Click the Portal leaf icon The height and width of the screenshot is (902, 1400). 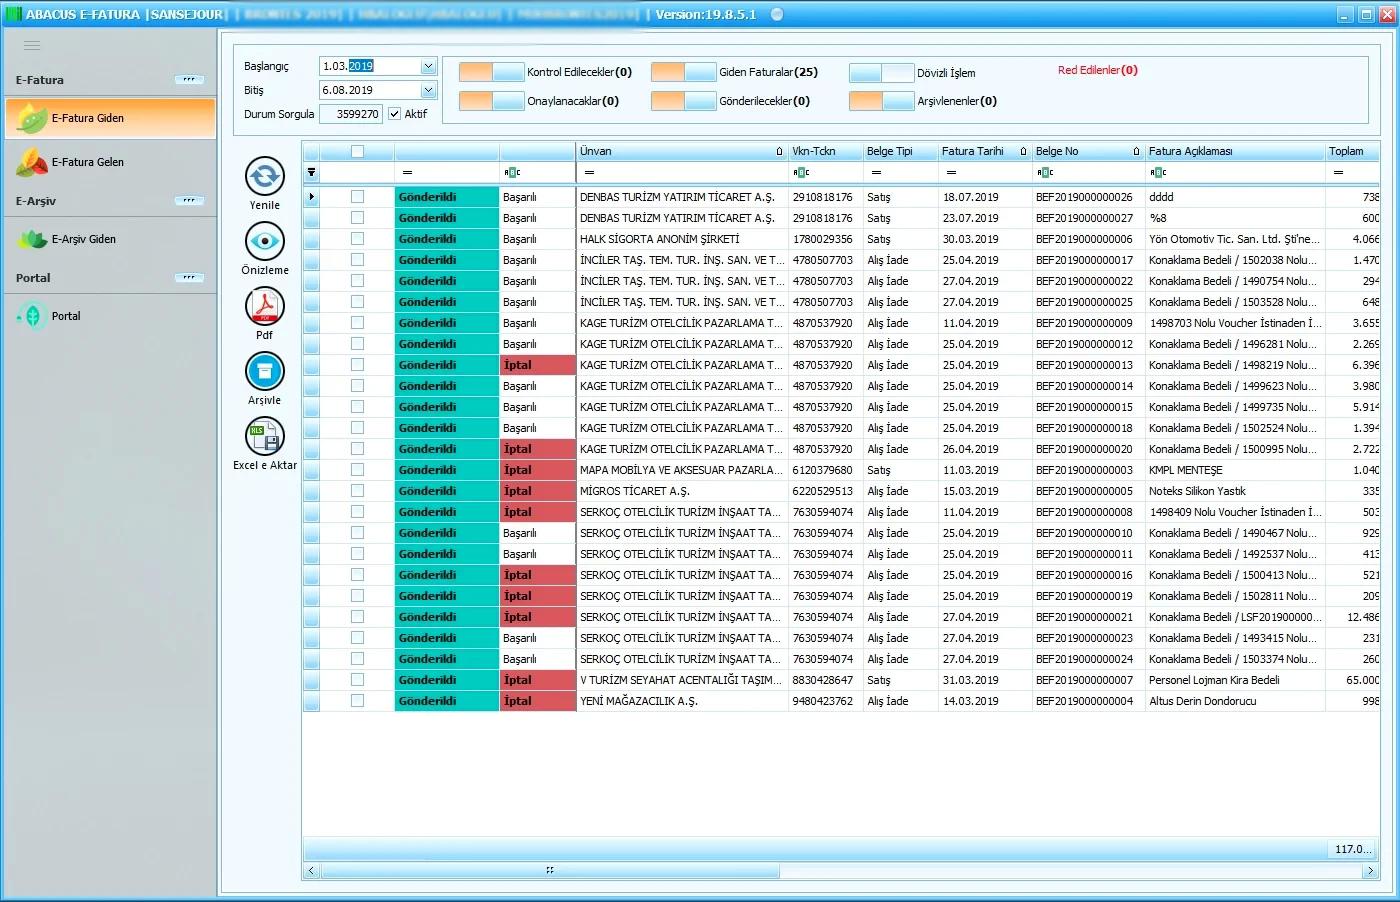[32, 316]
